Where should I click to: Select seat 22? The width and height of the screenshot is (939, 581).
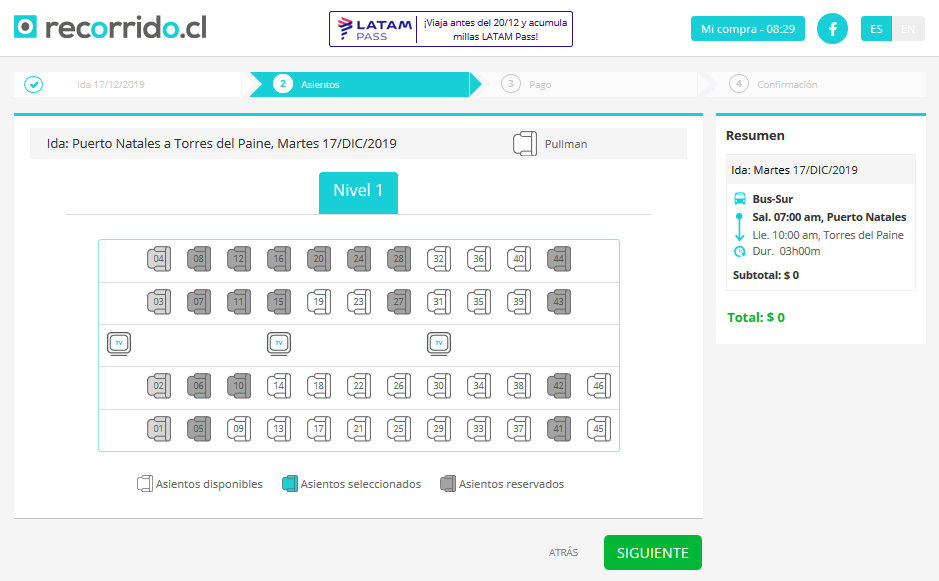coord(359,386)
